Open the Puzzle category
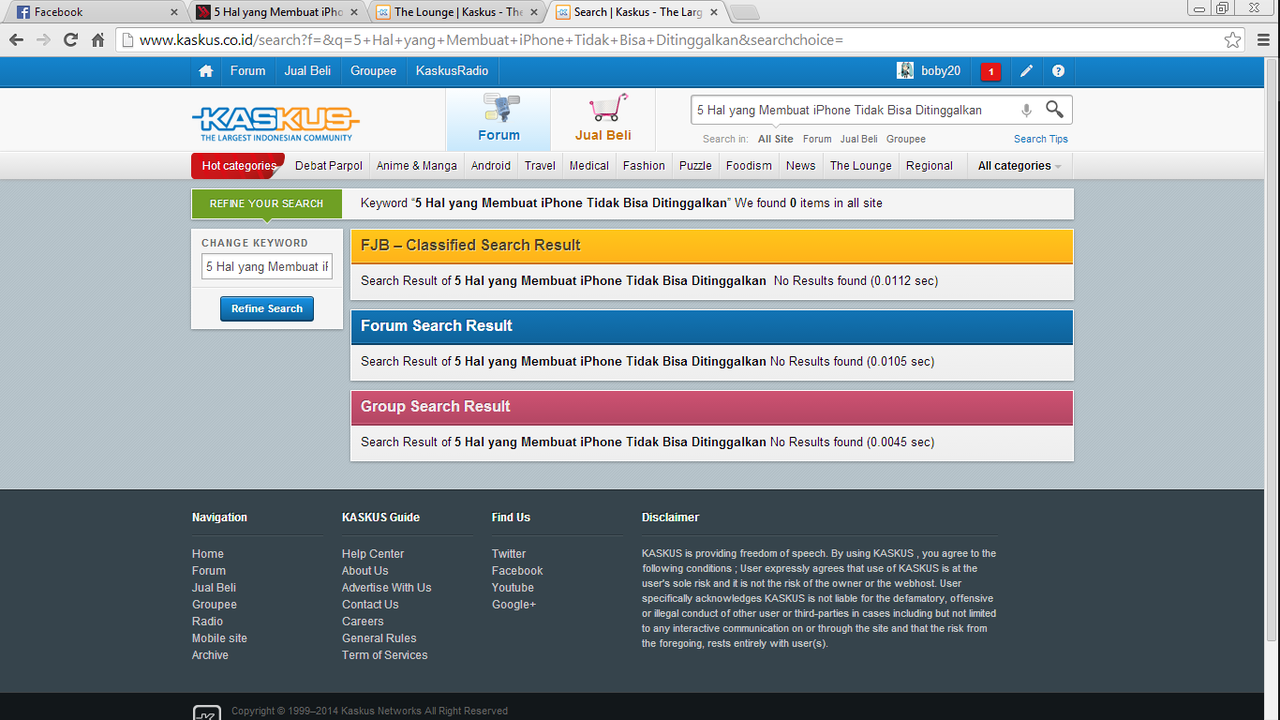1280x720 pixels. click(x=696, y=166)
